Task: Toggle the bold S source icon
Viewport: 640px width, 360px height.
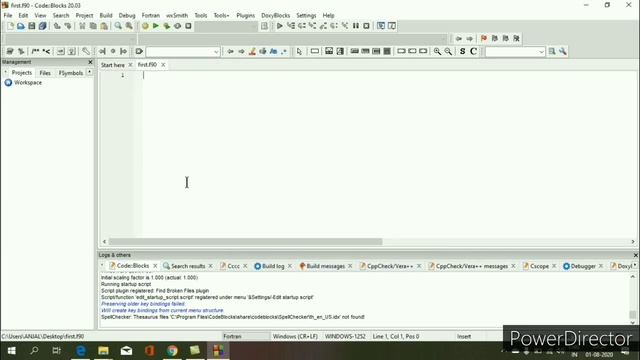Action: [462, 51]
